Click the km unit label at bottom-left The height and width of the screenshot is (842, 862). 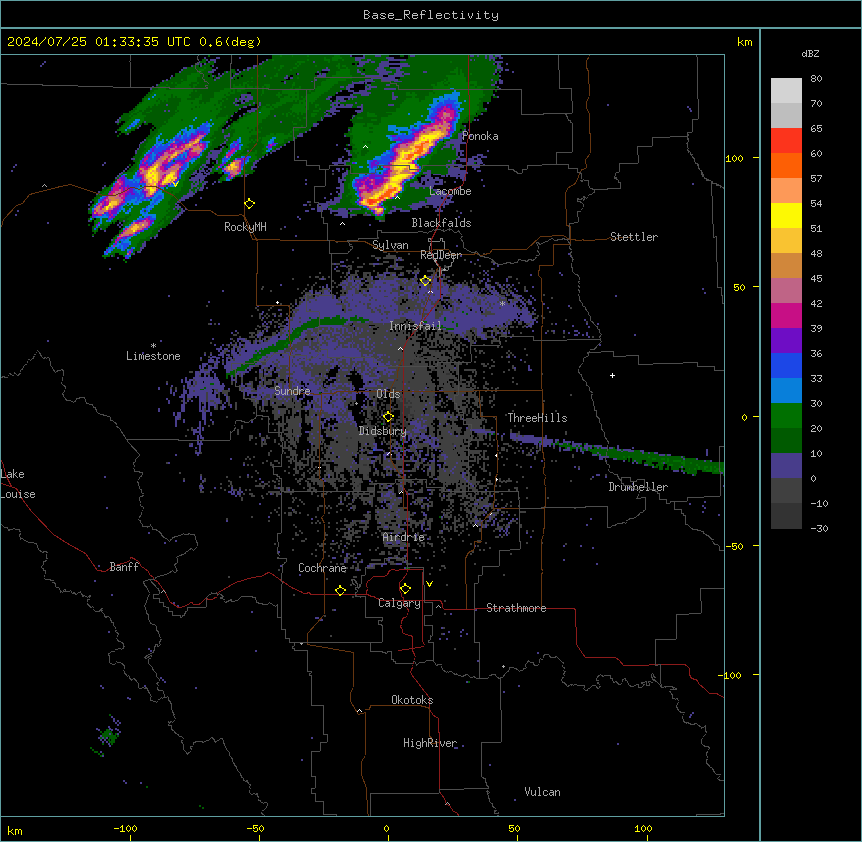[15, 831]
